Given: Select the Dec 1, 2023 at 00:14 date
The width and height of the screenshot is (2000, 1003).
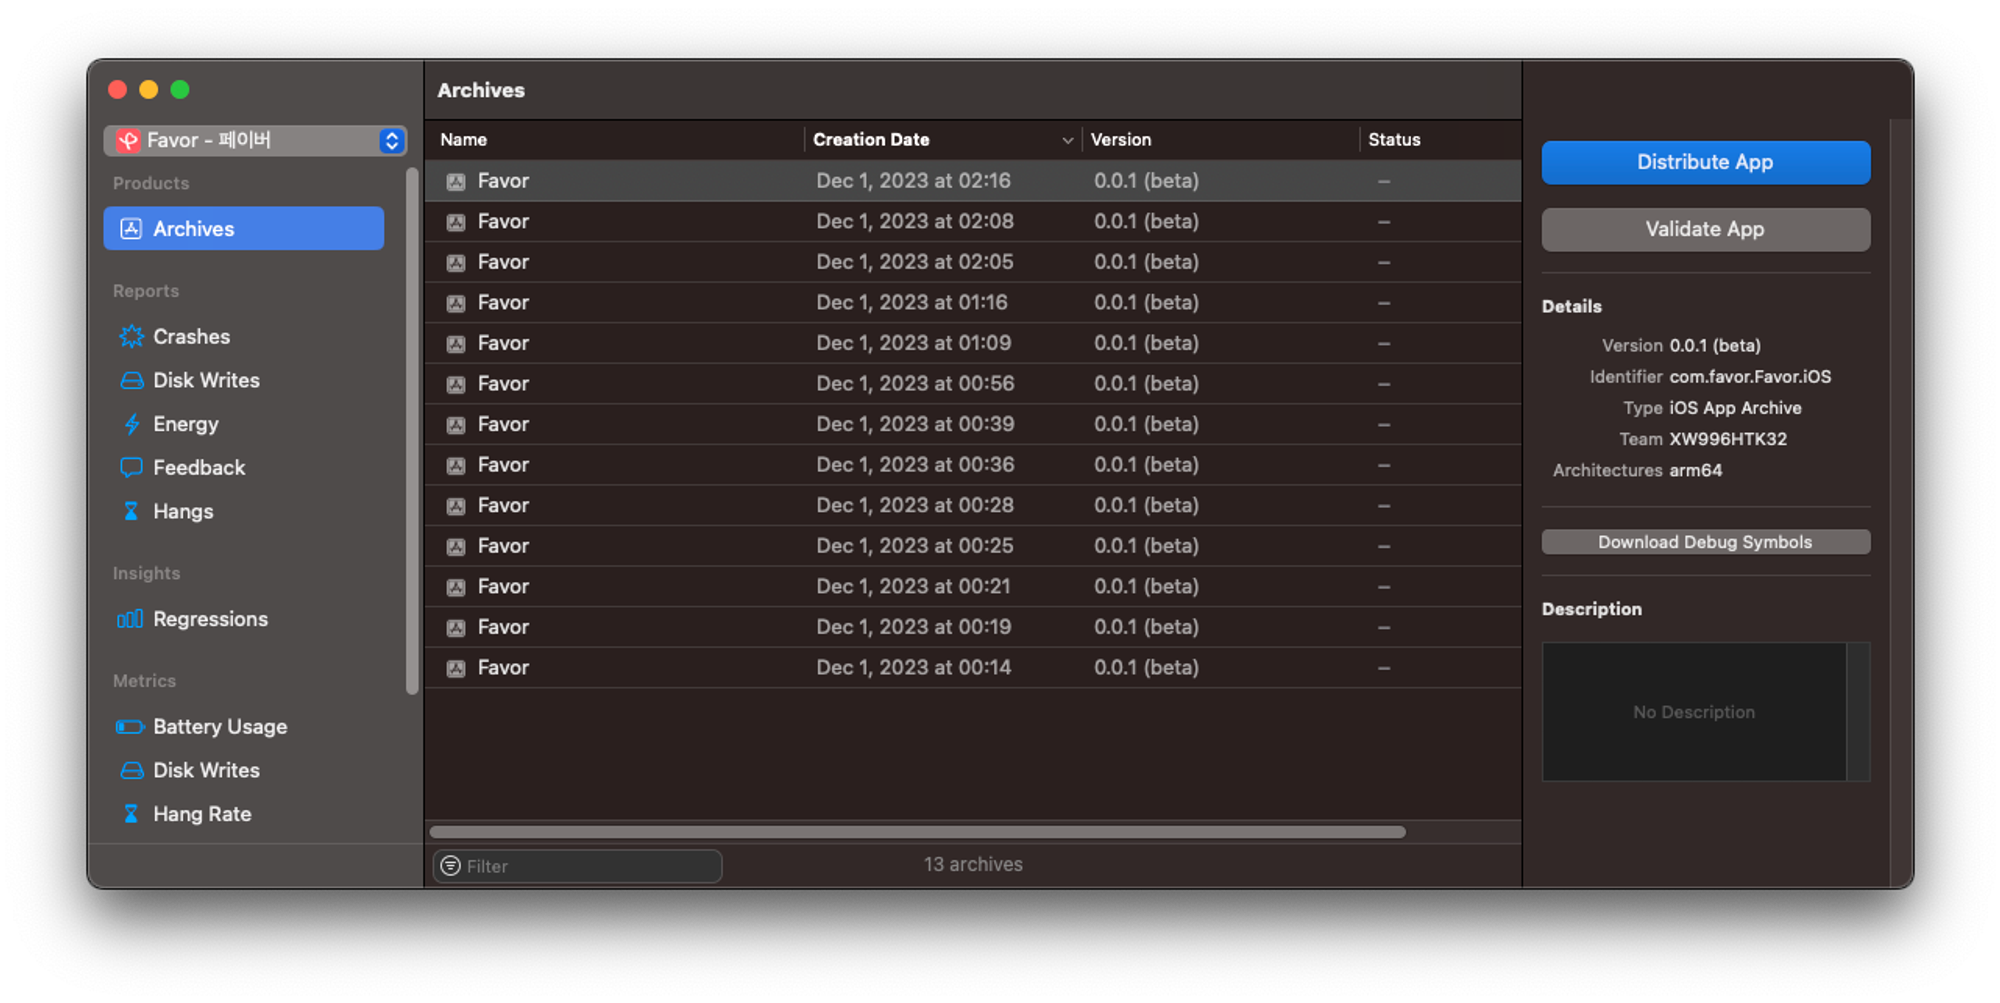Looking at the screenshot, I should pyautogui.click(x=913, y=667).
